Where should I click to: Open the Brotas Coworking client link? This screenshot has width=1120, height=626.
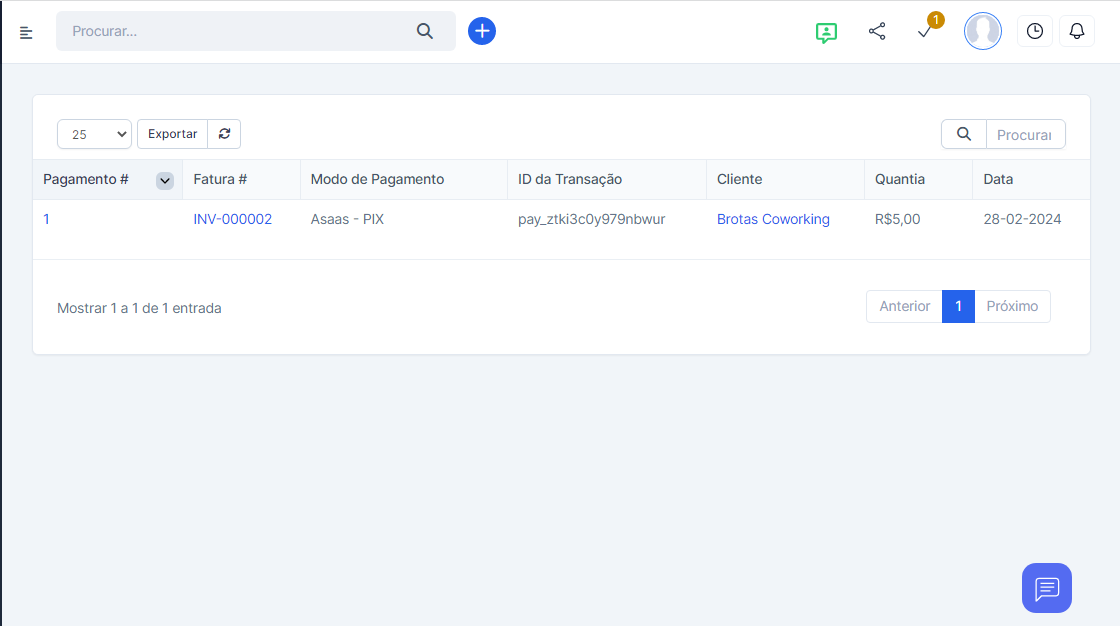click(x=773, y=219)
